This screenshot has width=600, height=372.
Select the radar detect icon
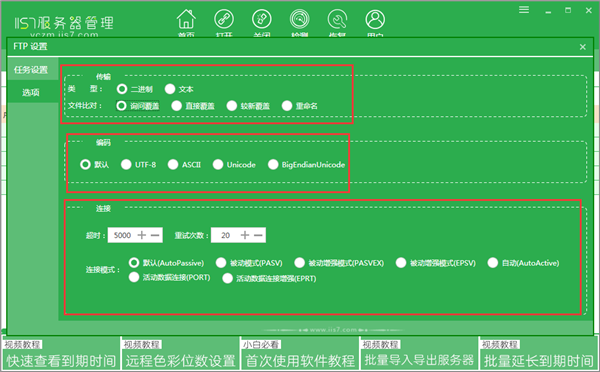click(x=299, y=19)
